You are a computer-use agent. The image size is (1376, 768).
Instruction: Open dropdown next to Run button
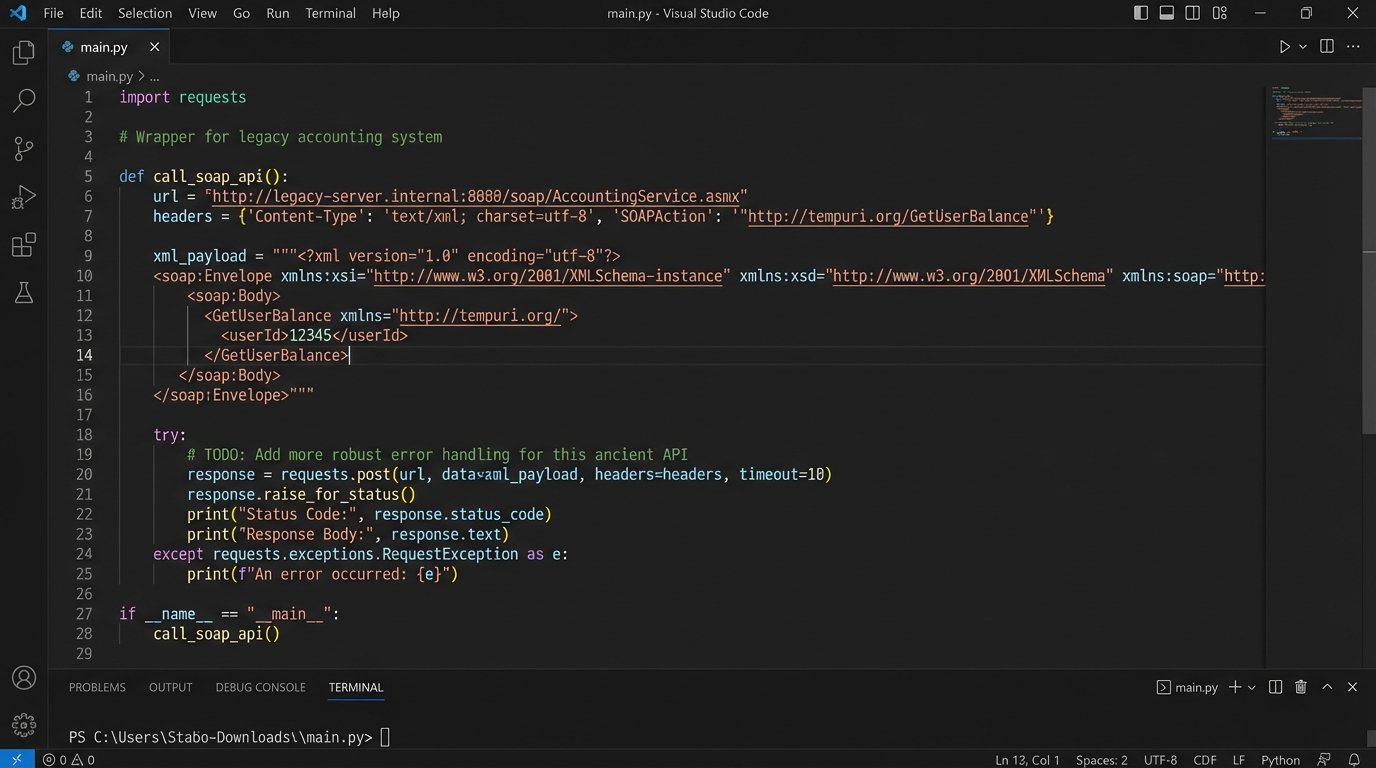click(x=1303, y=47)
